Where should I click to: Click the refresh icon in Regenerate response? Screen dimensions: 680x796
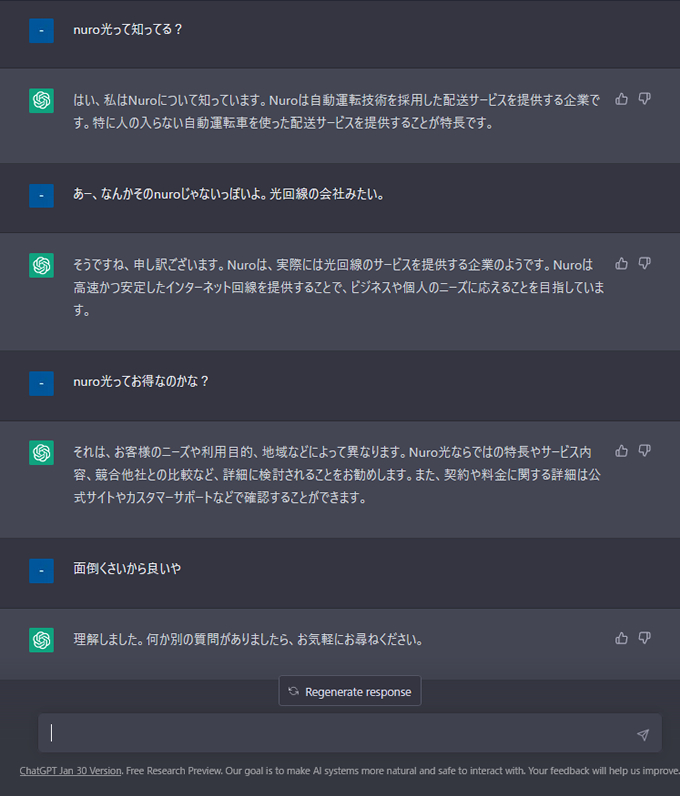(x=294, y=691)
